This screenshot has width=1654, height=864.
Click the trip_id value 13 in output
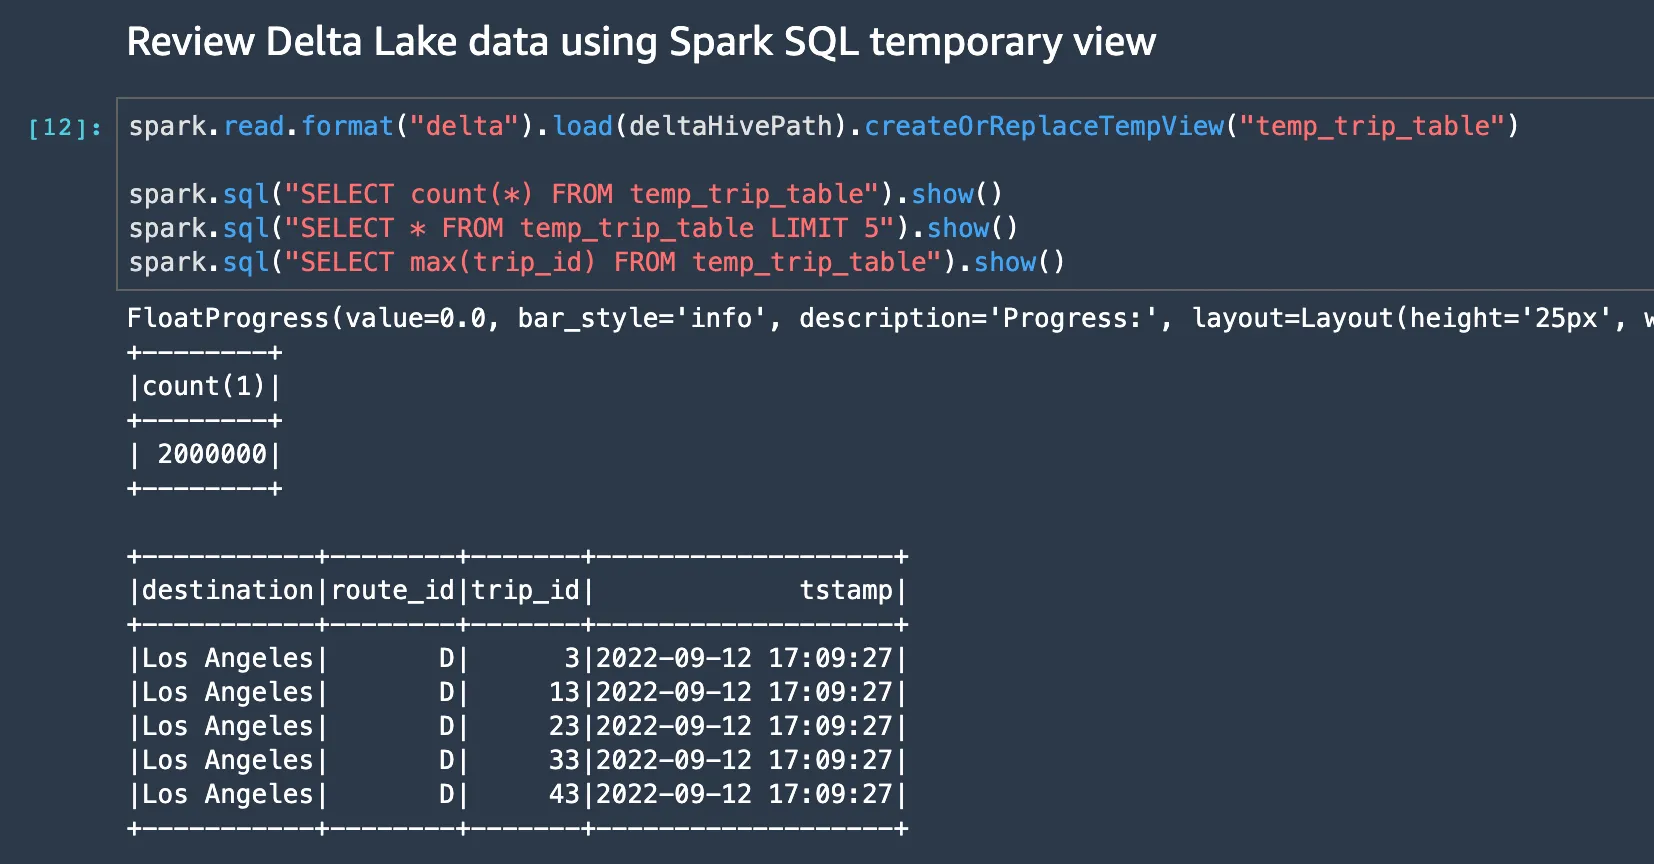564,692
